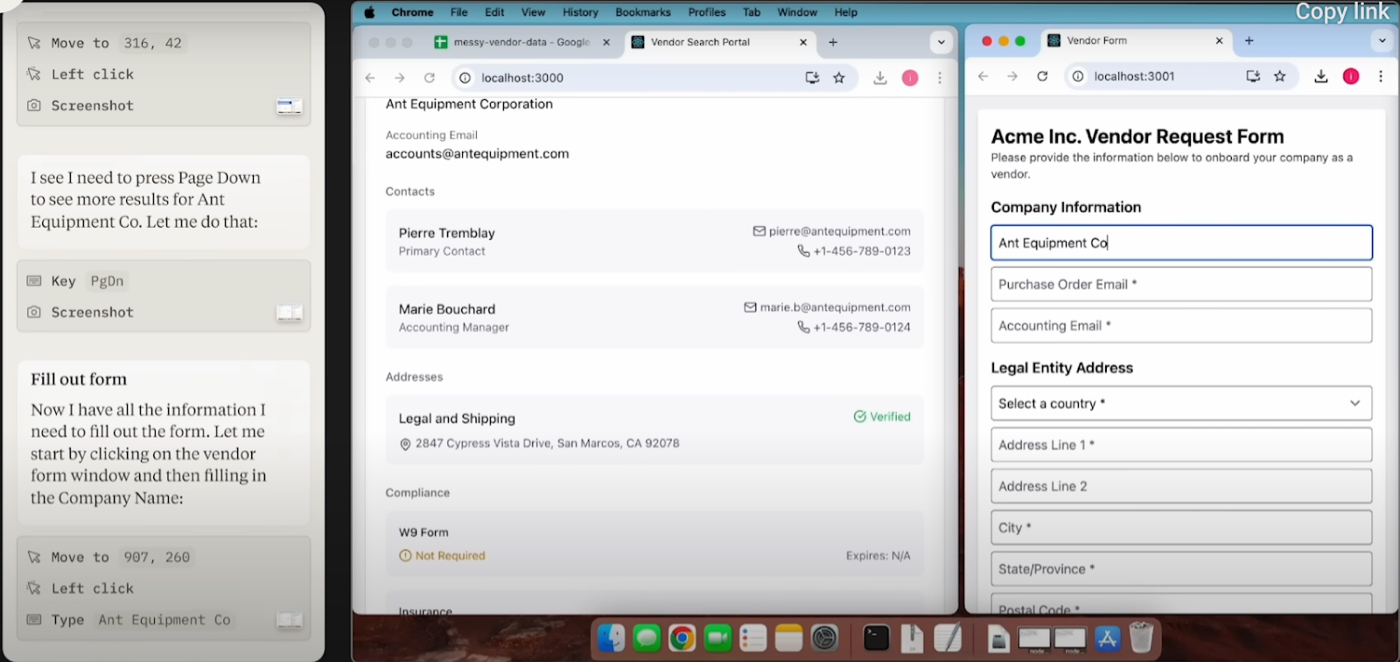Image resolution: width=1400 pixels, height=662 pixels.
Task: Reload the Vendor Search Portal page
Action: pyautogui.click(x=429, y=78)
